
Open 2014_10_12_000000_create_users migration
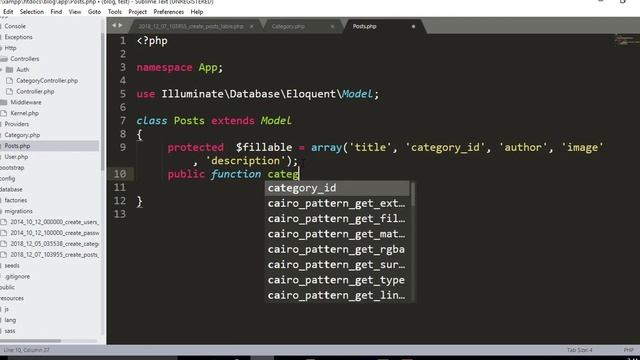(54, 222)
